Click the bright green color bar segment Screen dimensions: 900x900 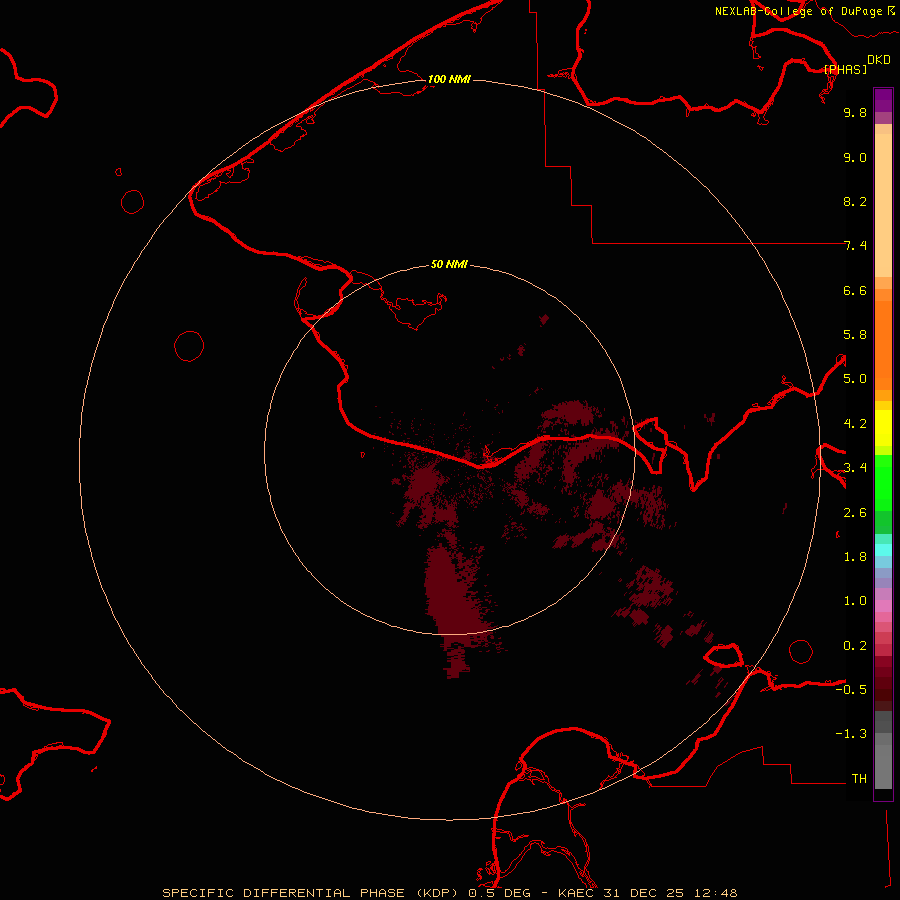(x=883, y=483)
